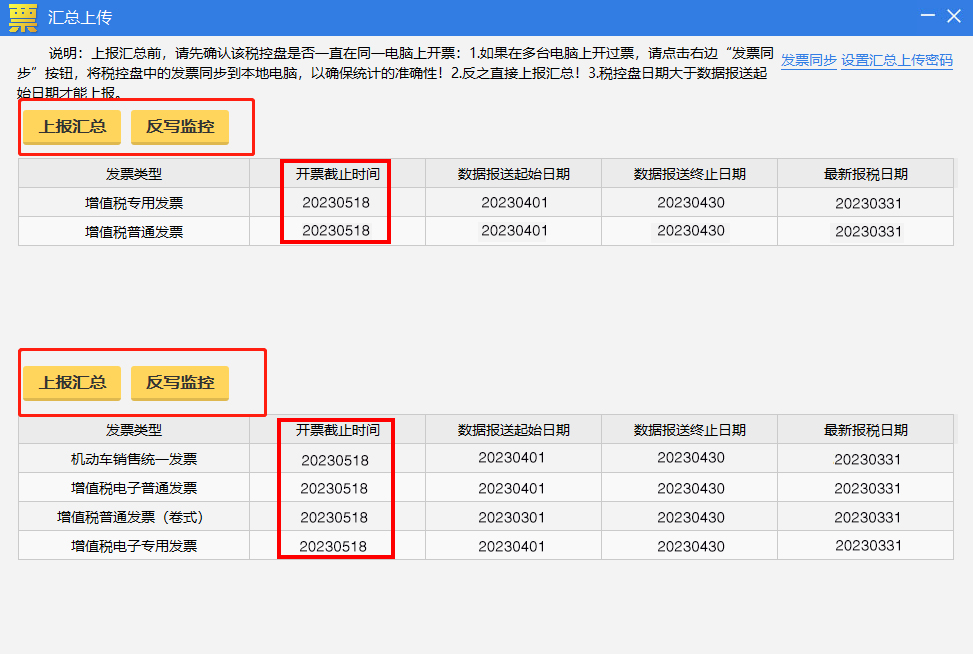
Task: Click 20230401 in the 增值税电子普通发票 row
Action: click(511, 489)
